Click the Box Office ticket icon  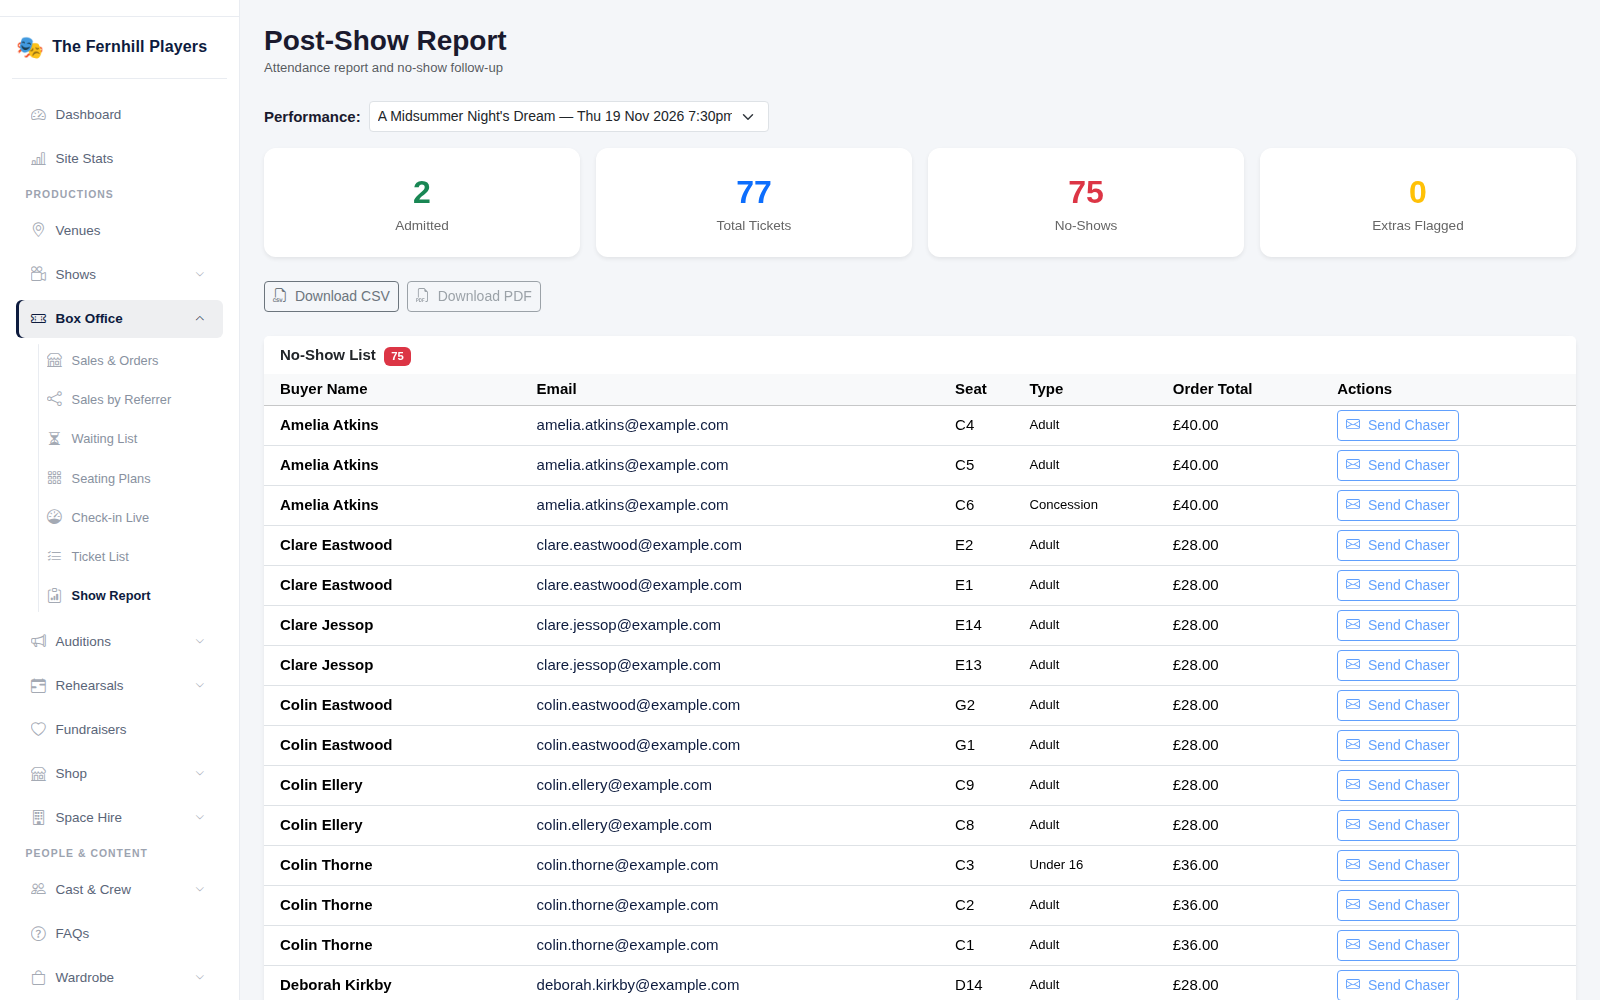click(38, 319)
